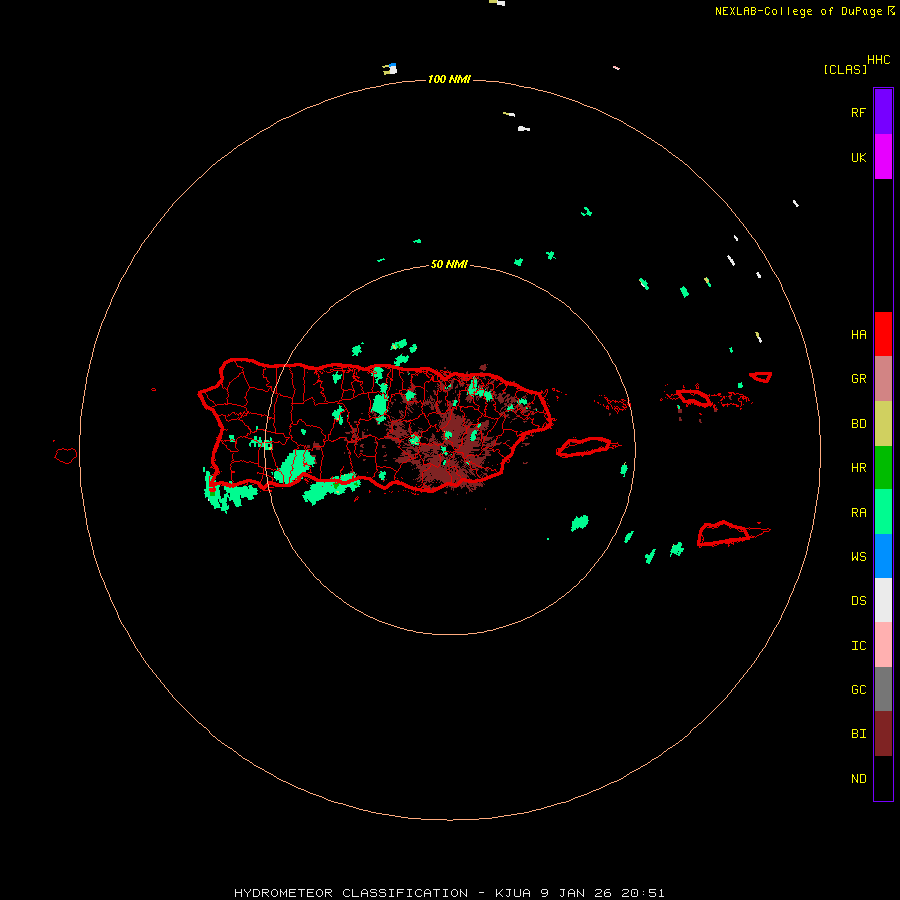Click the RA light green legend swatch
The image size is (900, 900).
(883, 512)
